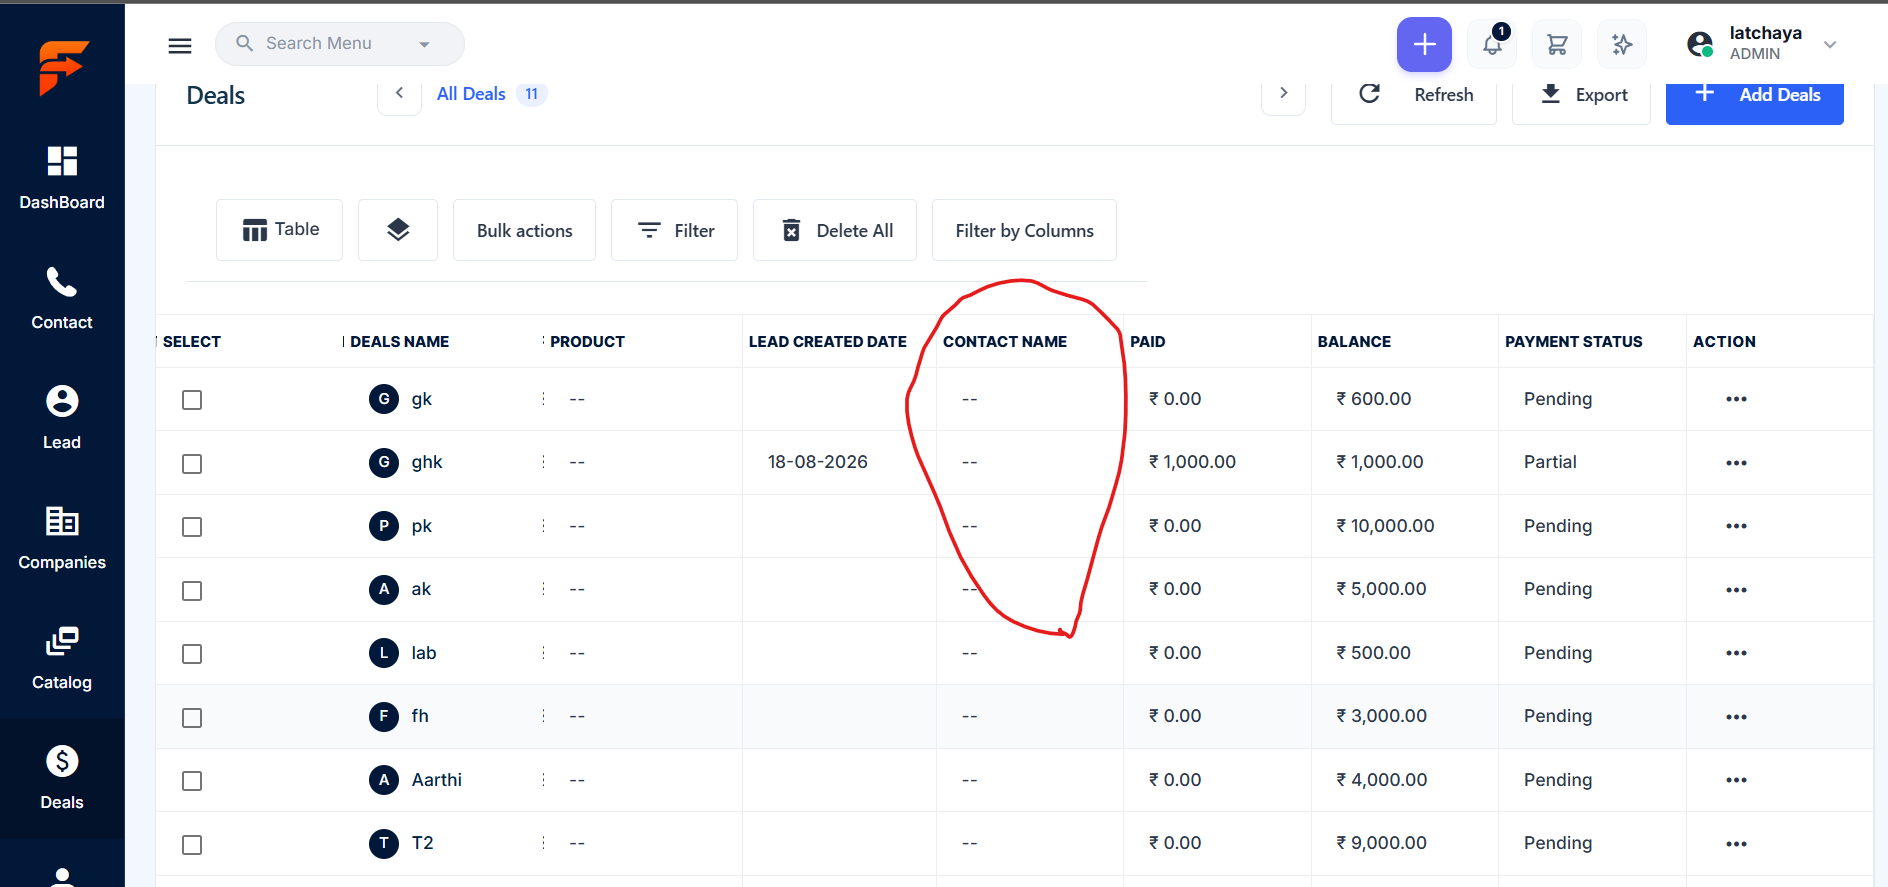The image size is (1888, 887).
Task: Click the ₹ 9,000.00 balance for T2
Action: [1382, 843]
